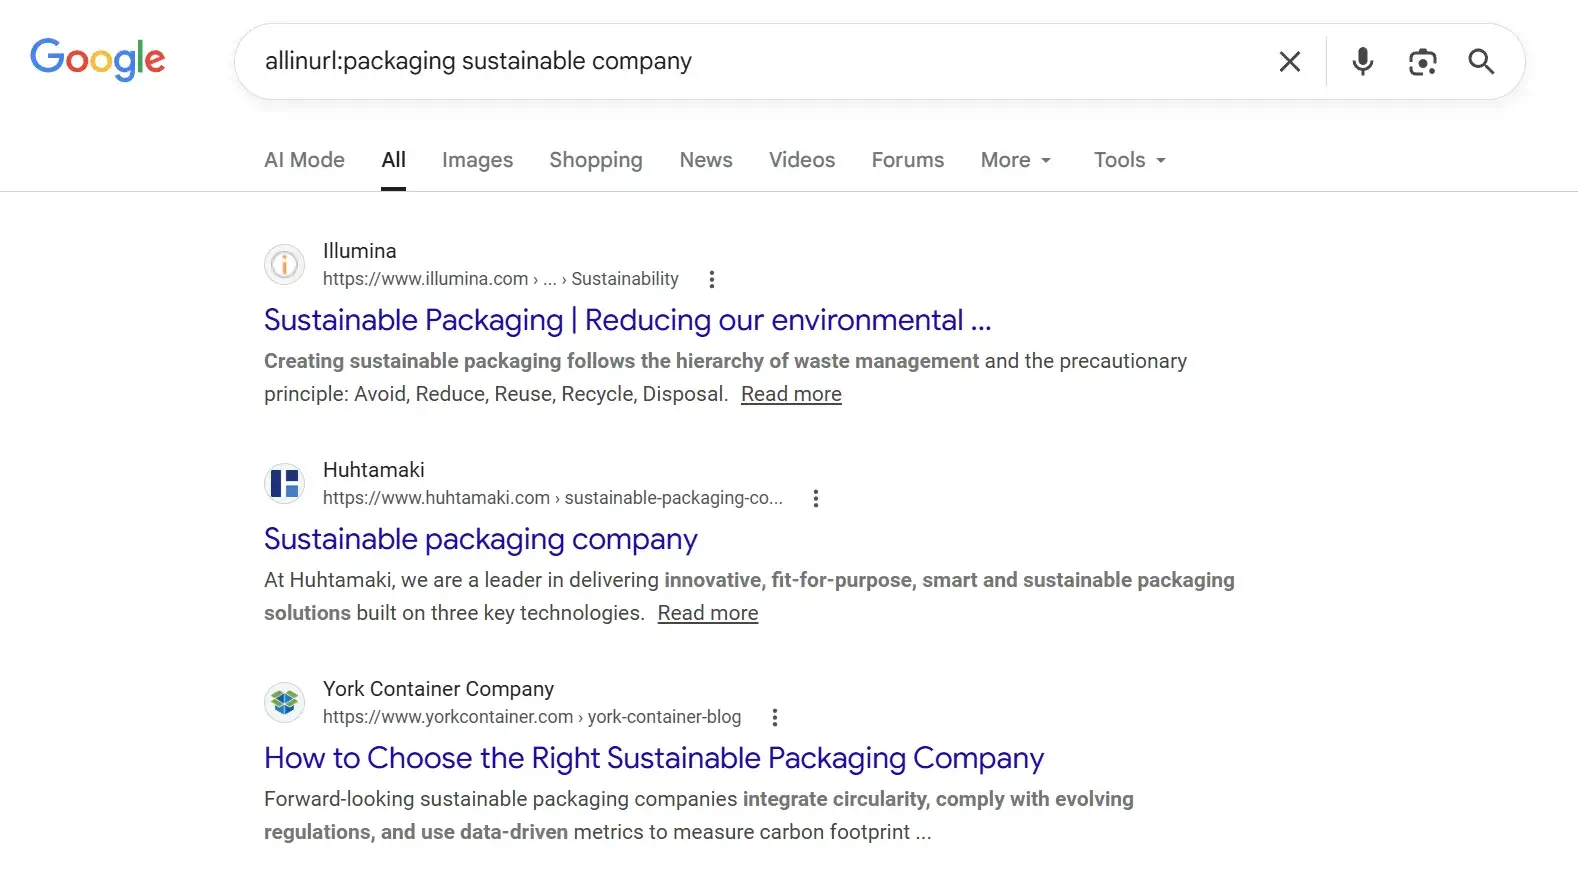Open options menu for Illumina result
The width and height of the screenshot is (1578, 873).
click(x=711, y=279)
